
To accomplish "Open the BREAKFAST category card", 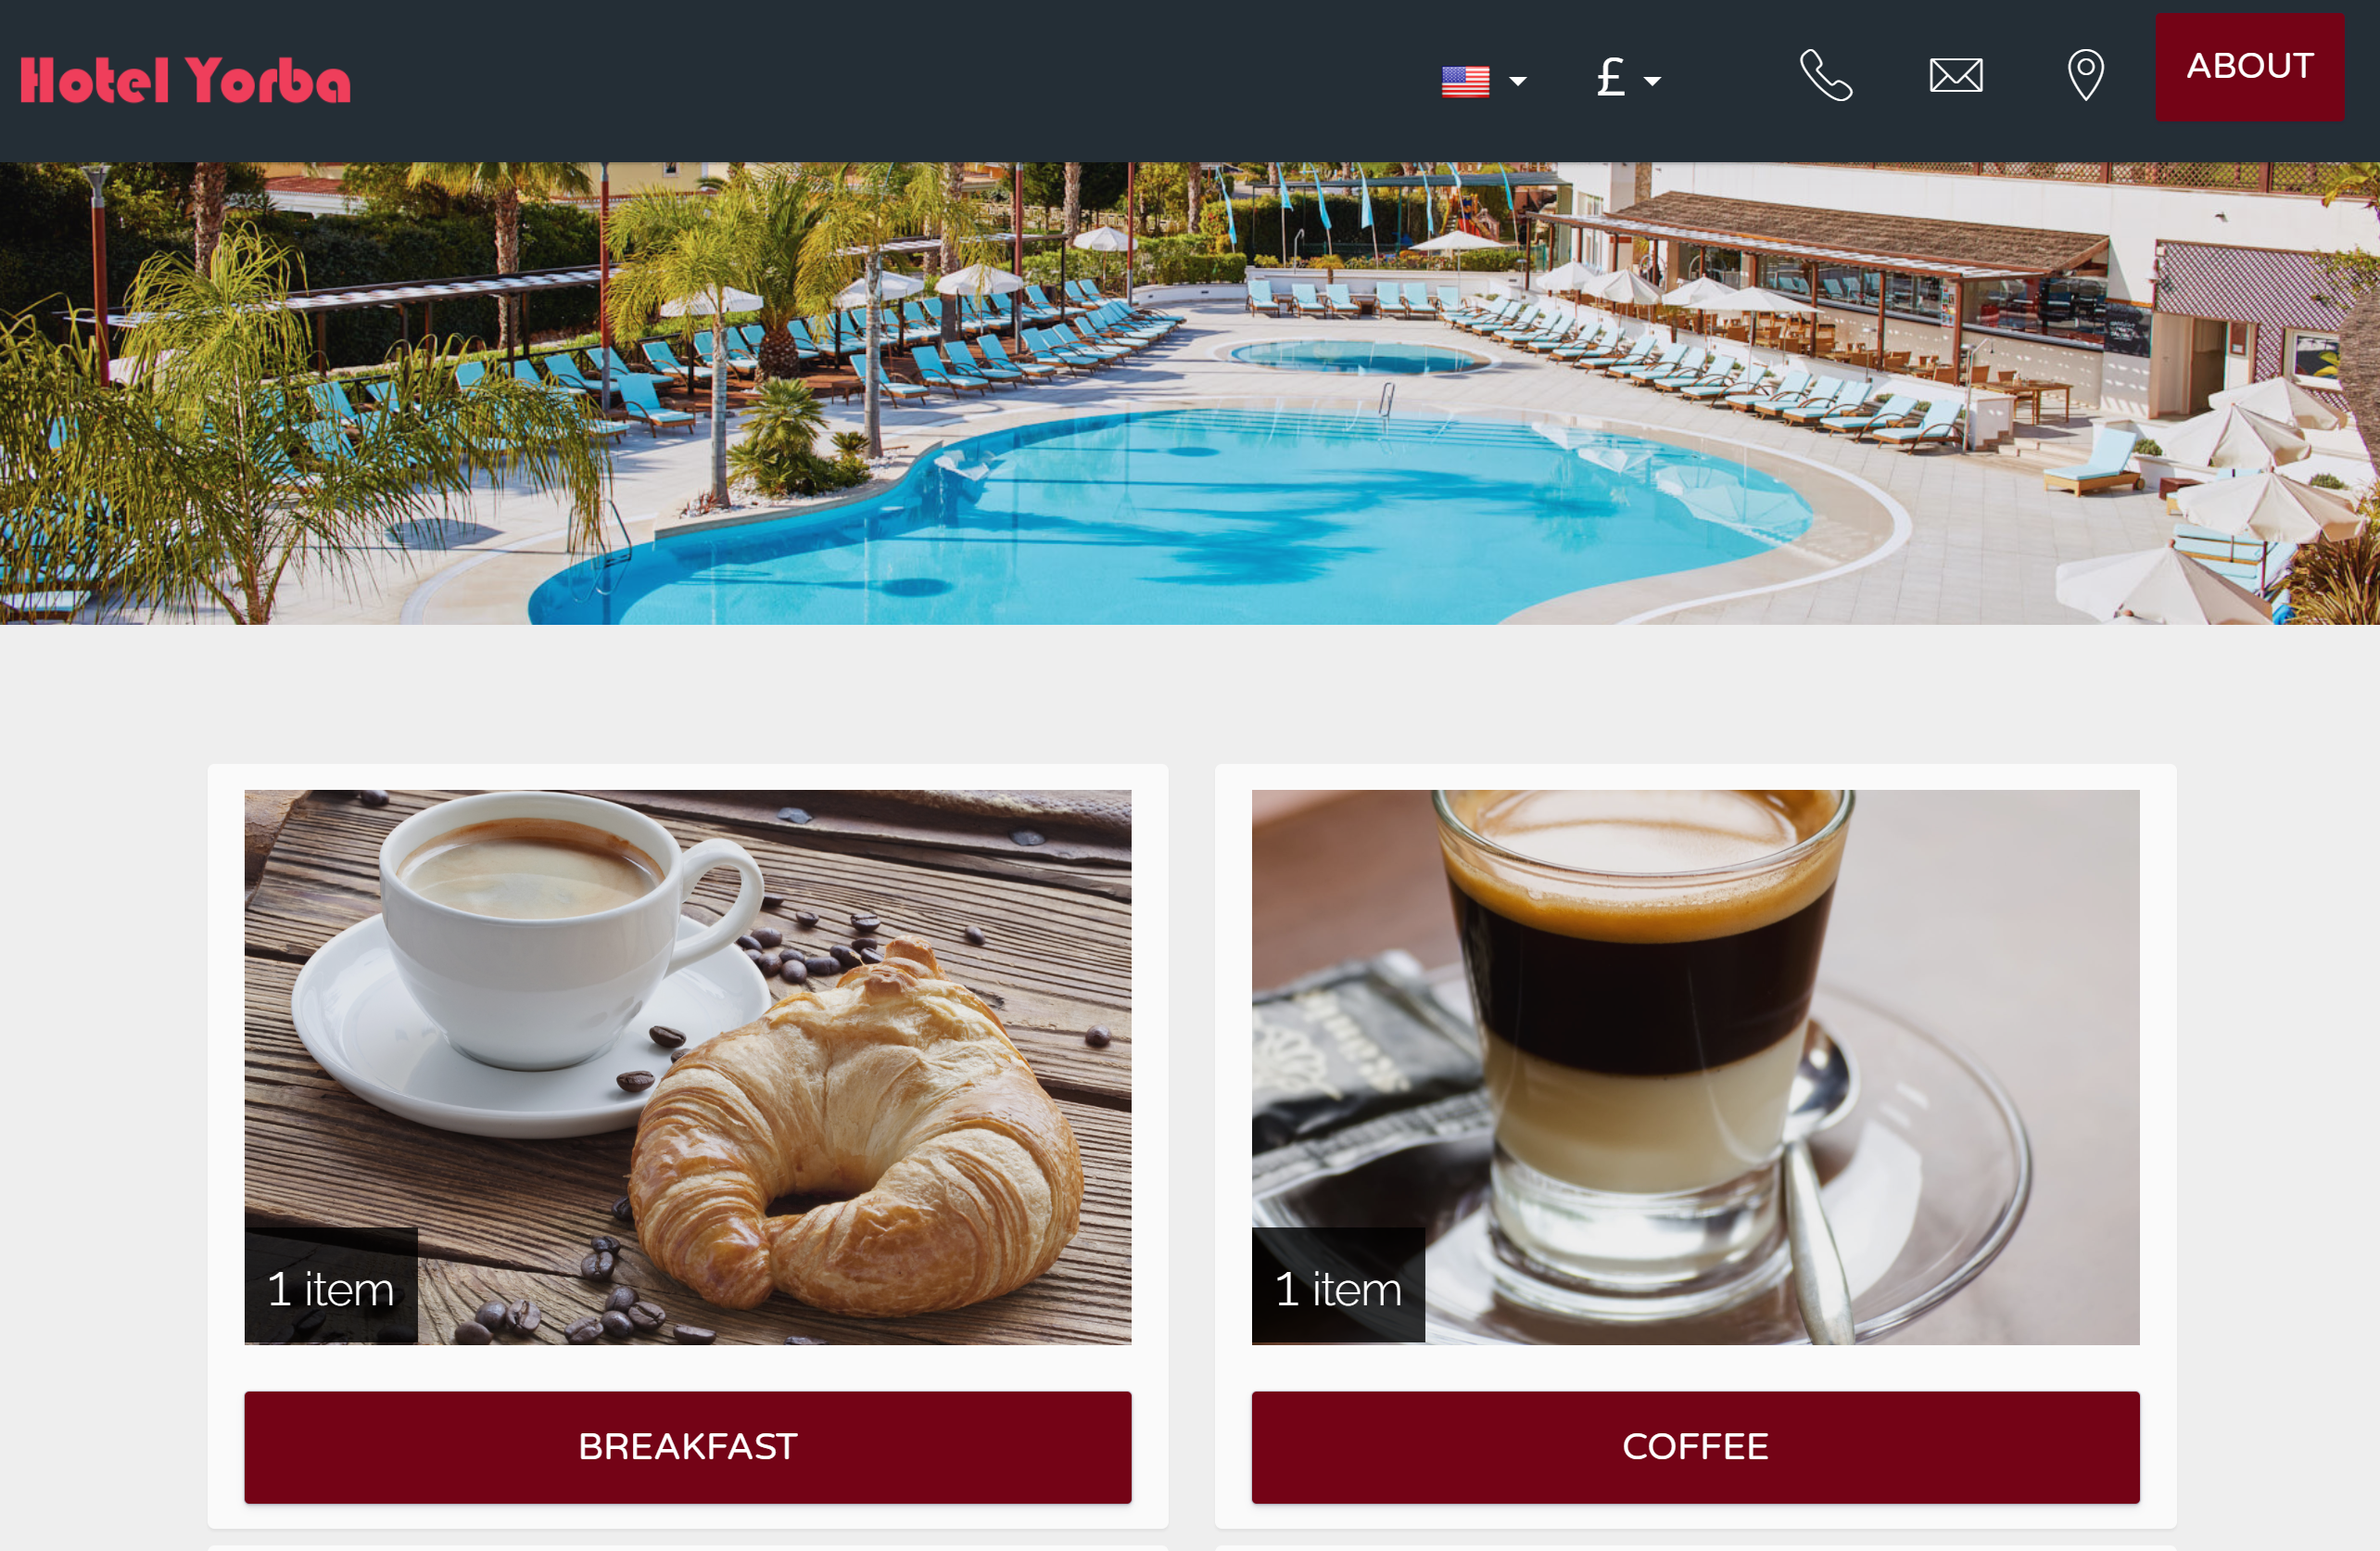I will click(x=687, y=1443).
